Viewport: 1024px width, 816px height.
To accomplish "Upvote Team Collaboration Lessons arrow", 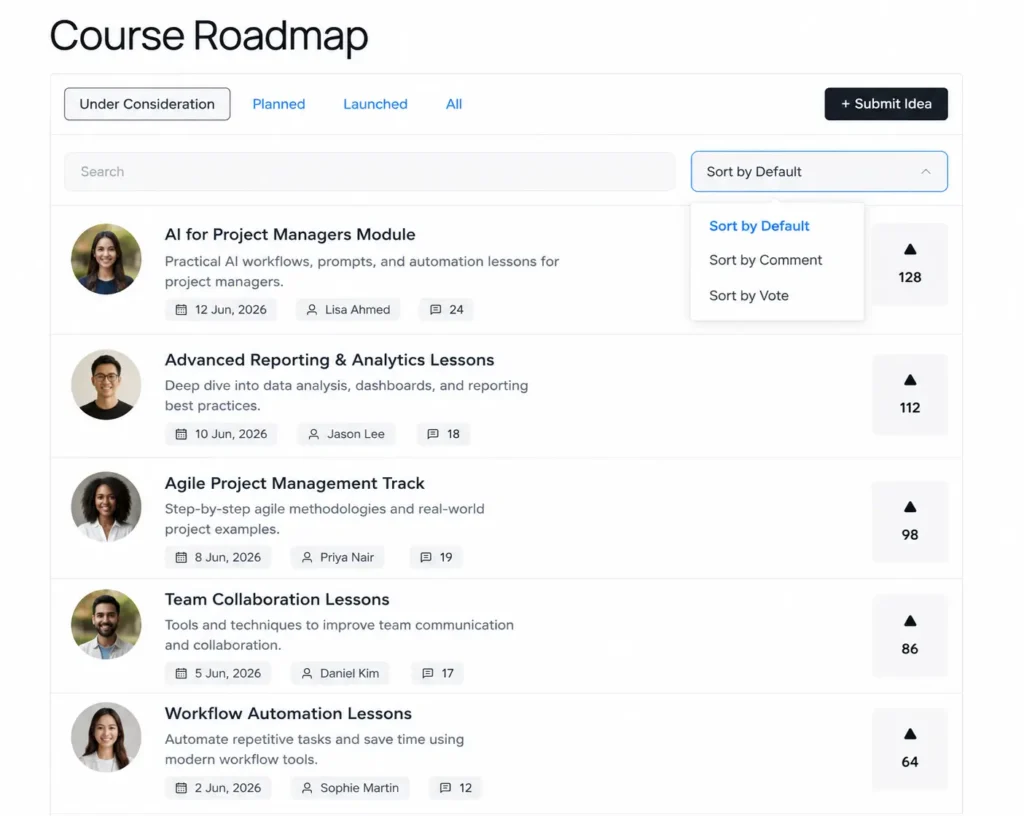I will (910, 621).
